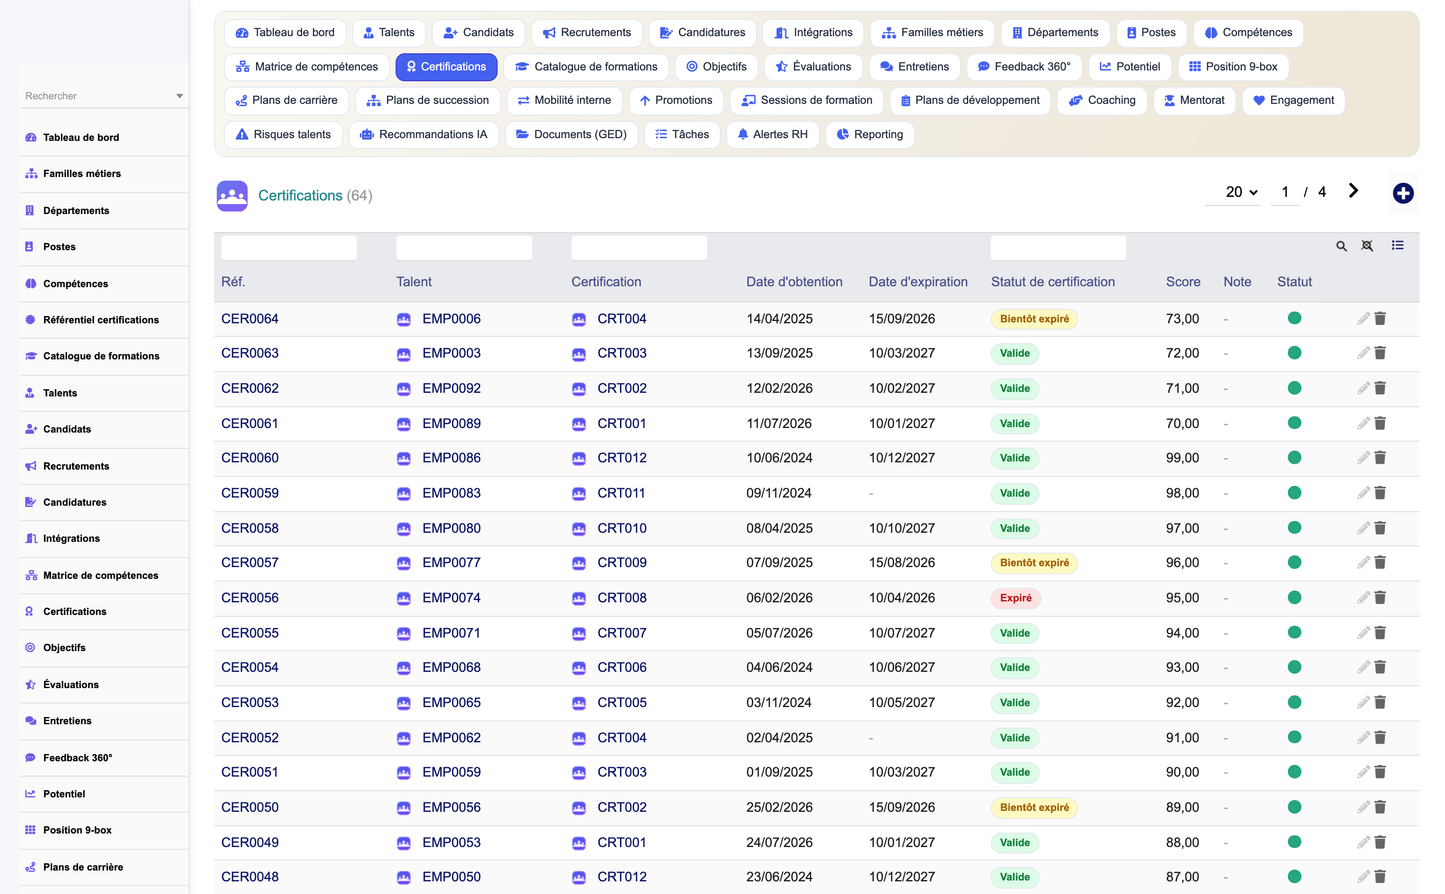Open the Reporting tab
Image resolution: width=1445 pixels, height=894 pixels.
click(x=870, y=134)
